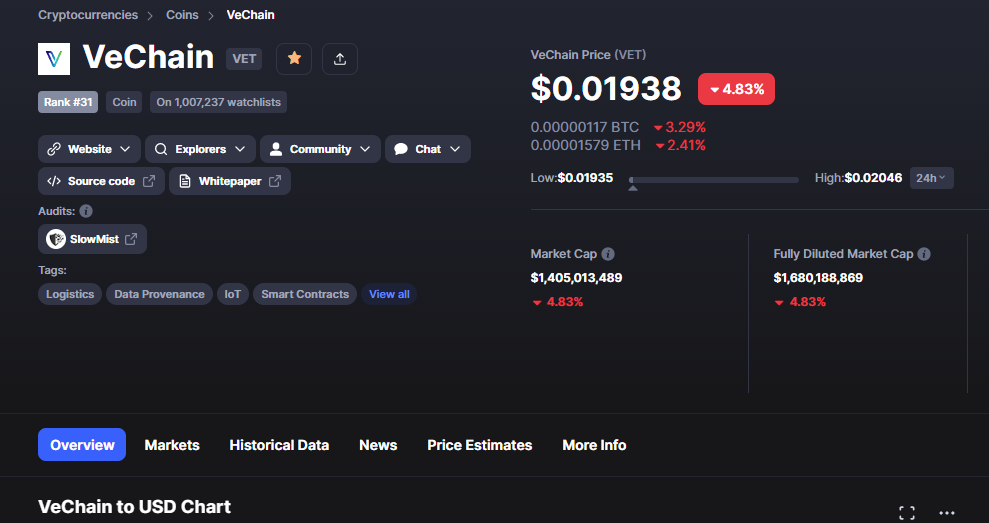Click the Data Provenance tag

point(159,294)
